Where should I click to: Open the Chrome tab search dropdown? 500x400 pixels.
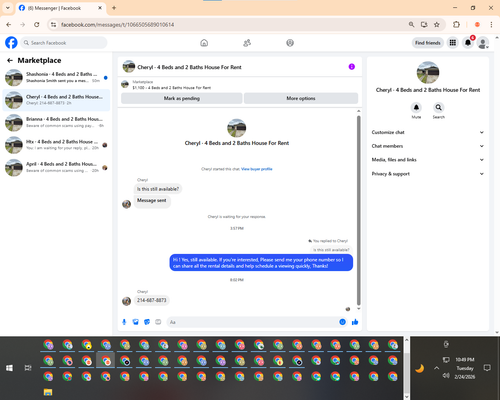click(x=8, y=8)
